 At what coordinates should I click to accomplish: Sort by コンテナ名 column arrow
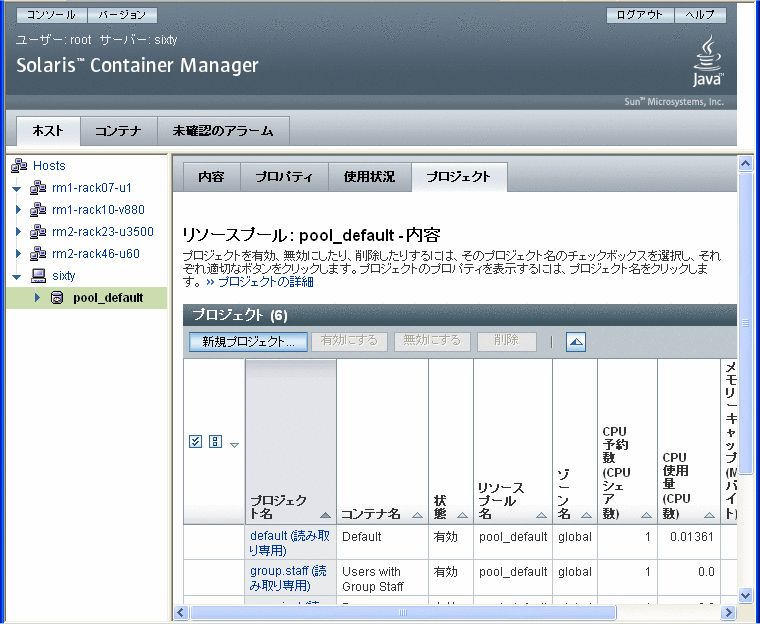417,515
